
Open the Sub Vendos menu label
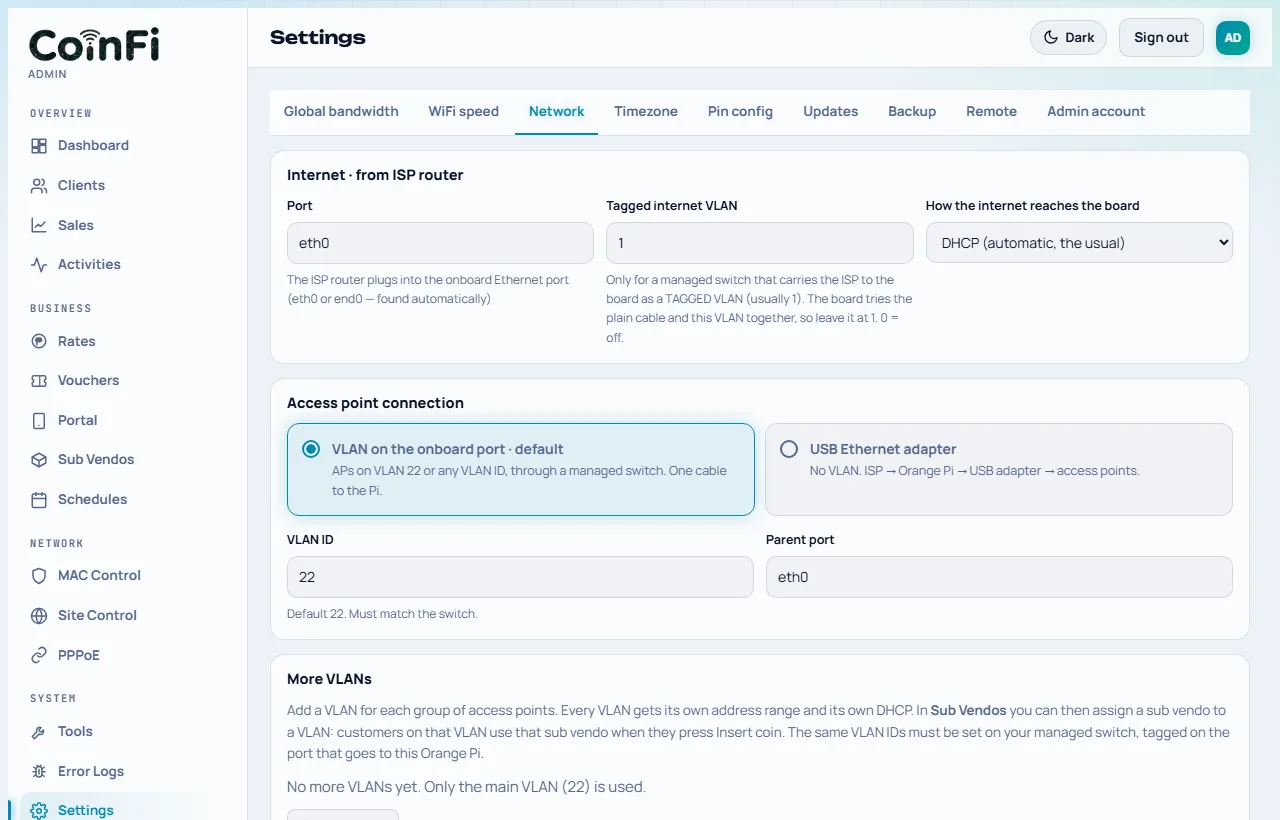pos(96,460)
